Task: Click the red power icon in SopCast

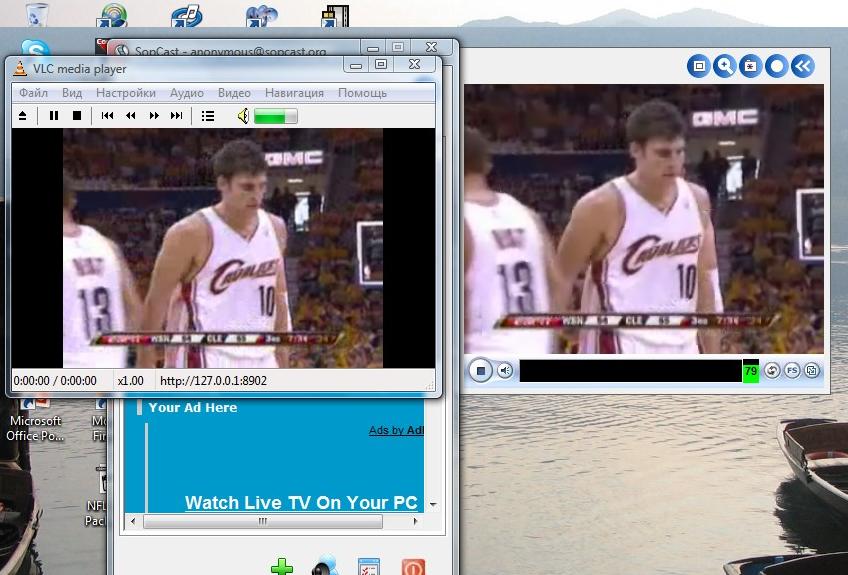Action: (413, 567)
